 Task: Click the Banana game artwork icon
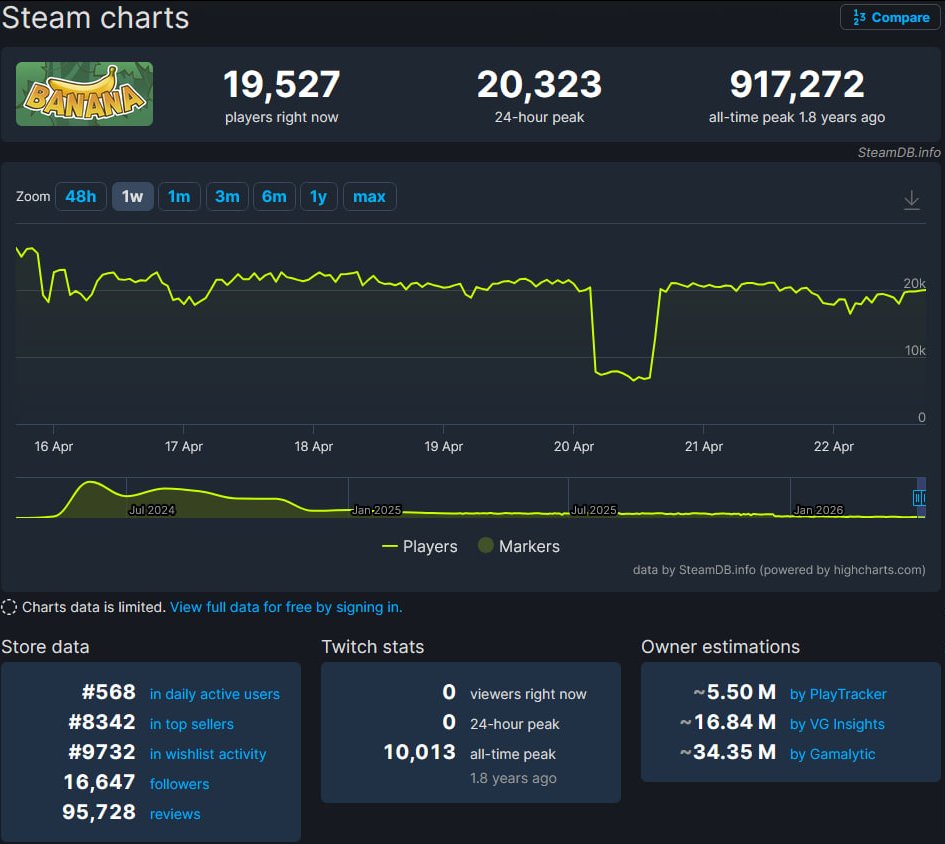coord(84,93)
